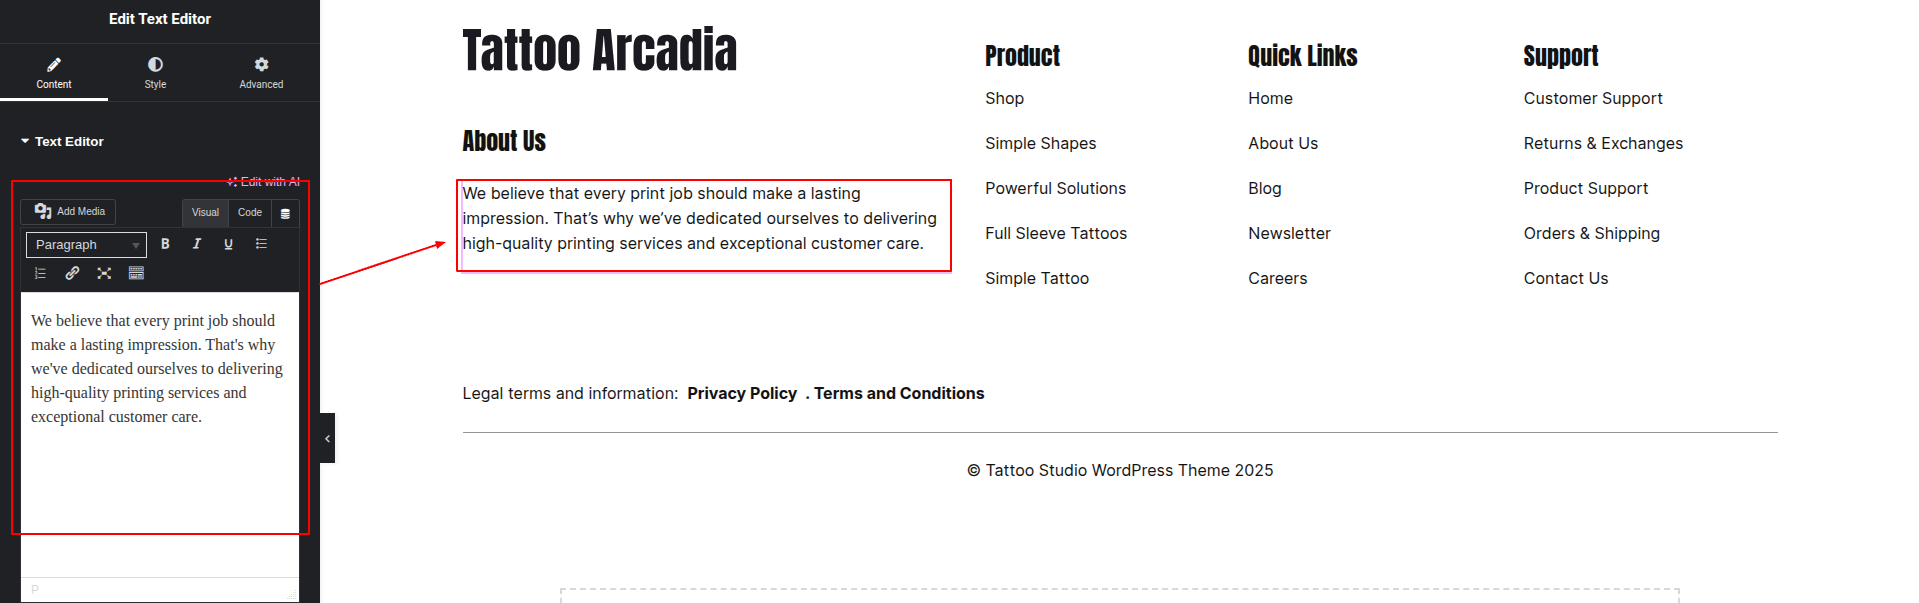Insert a numbered list
Screen dimensions: 1919x603
pyautogui.click(x=41, y=273)
